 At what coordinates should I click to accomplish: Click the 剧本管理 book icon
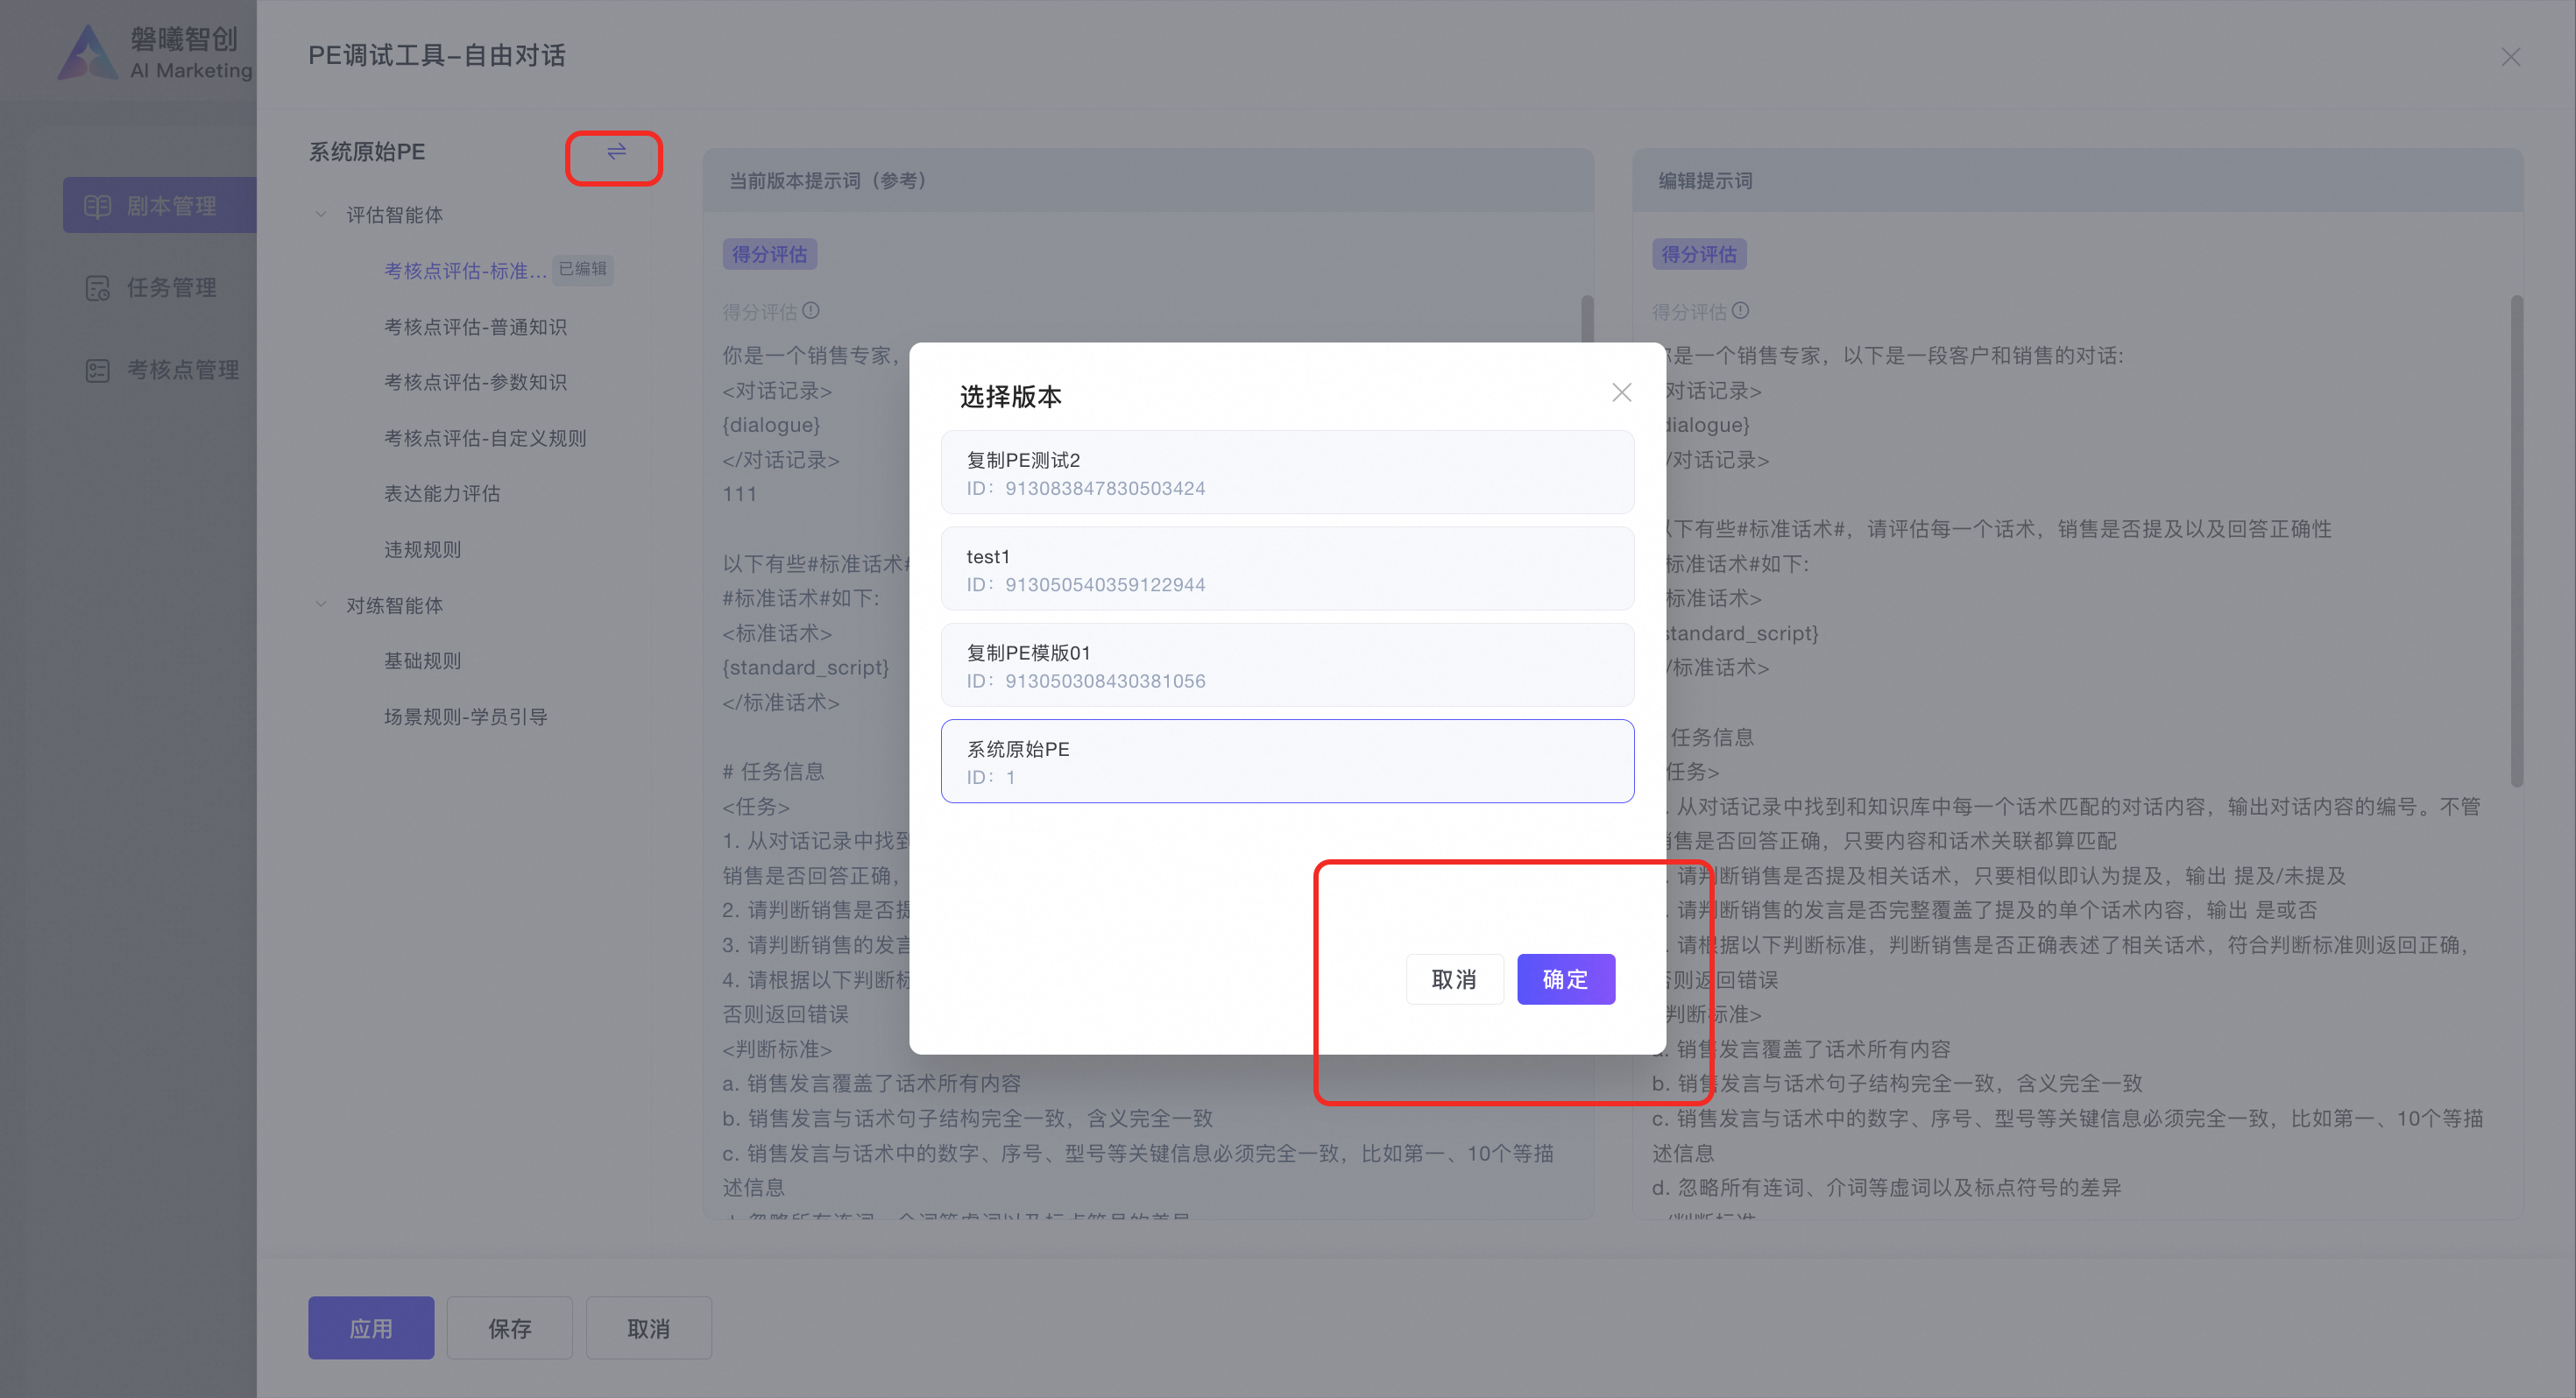pyautogui.click(x=97, y=206)
